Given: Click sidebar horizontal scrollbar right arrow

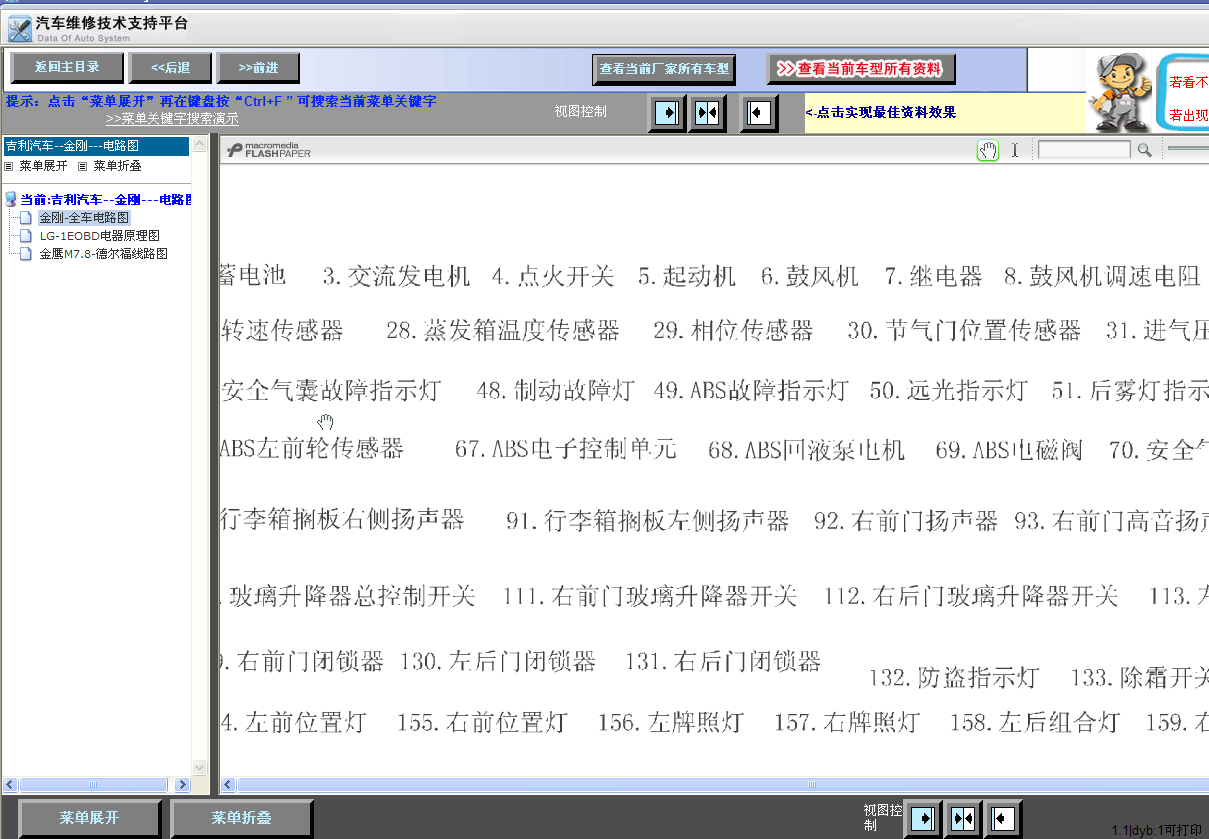Looking at the screenshot, I should pyautogui.click(x=182, y=785).
